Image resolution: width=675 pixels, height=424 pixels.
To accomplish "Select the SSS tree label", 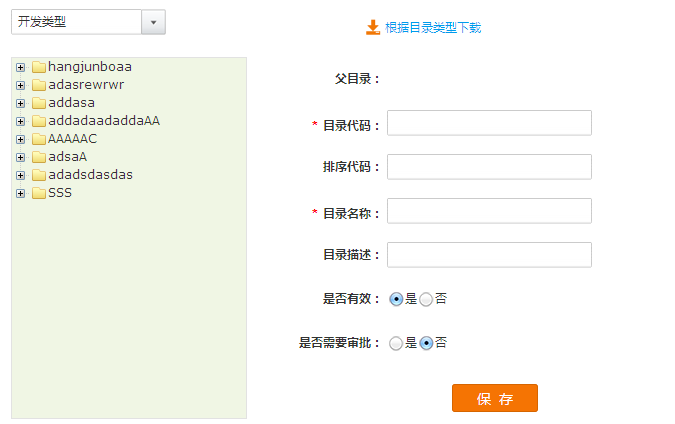I will (x=60, y=193).
